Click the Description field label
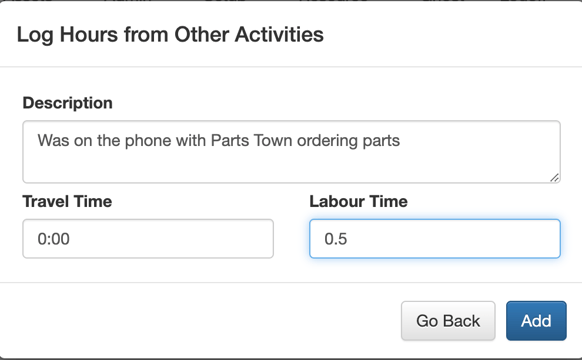 (x=68, y=103)
